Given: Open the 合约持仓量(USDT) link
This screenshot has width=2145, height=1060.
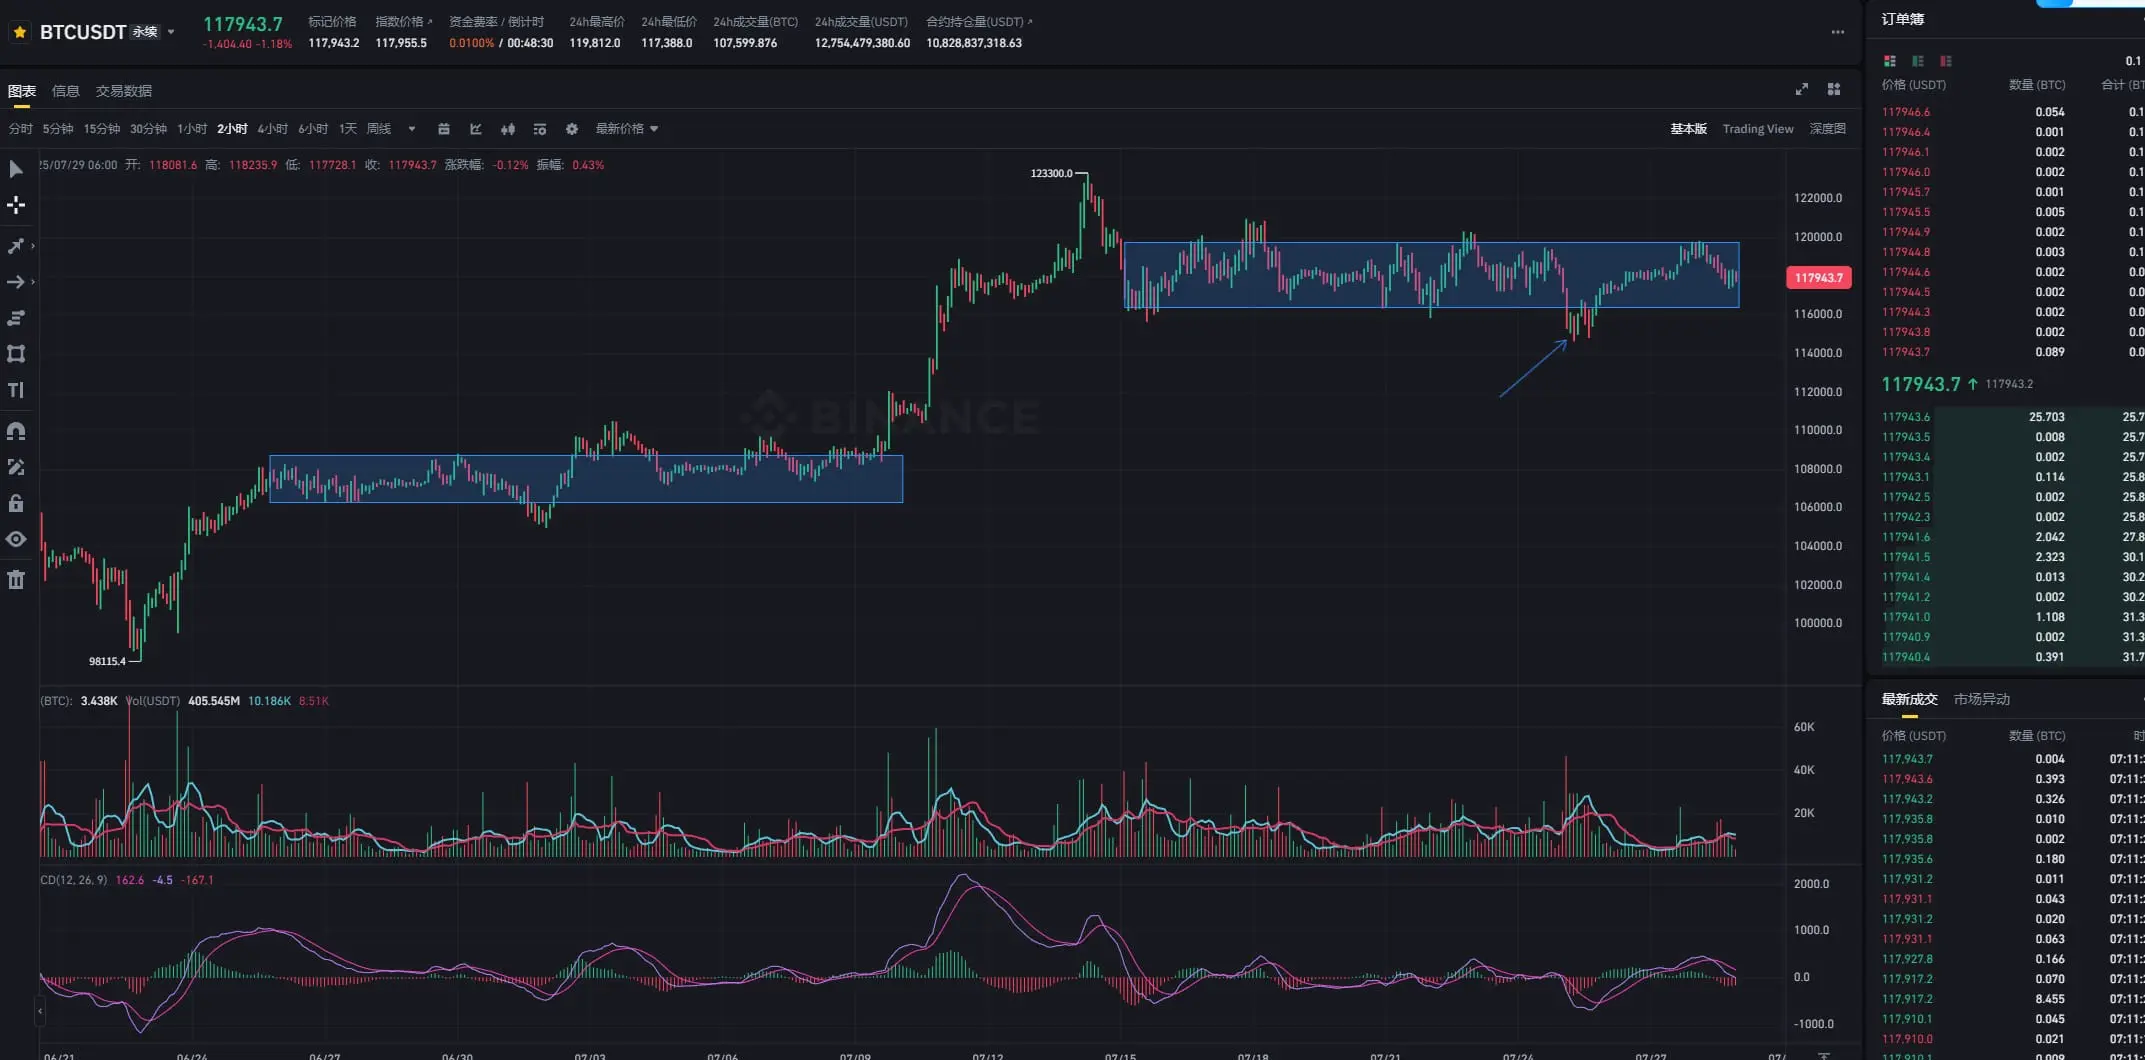Looking at the screenshot, I should [980, 21].
